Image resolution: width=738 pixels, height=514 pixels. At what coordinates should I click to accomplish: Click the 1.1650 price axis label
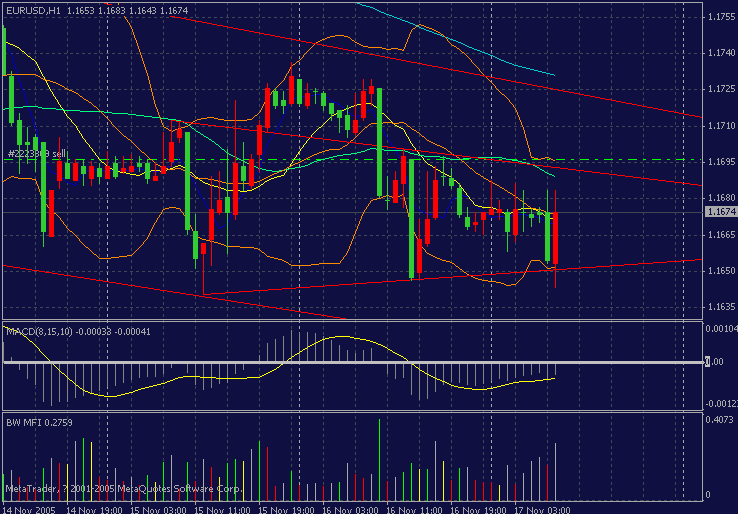coord(722,270)
